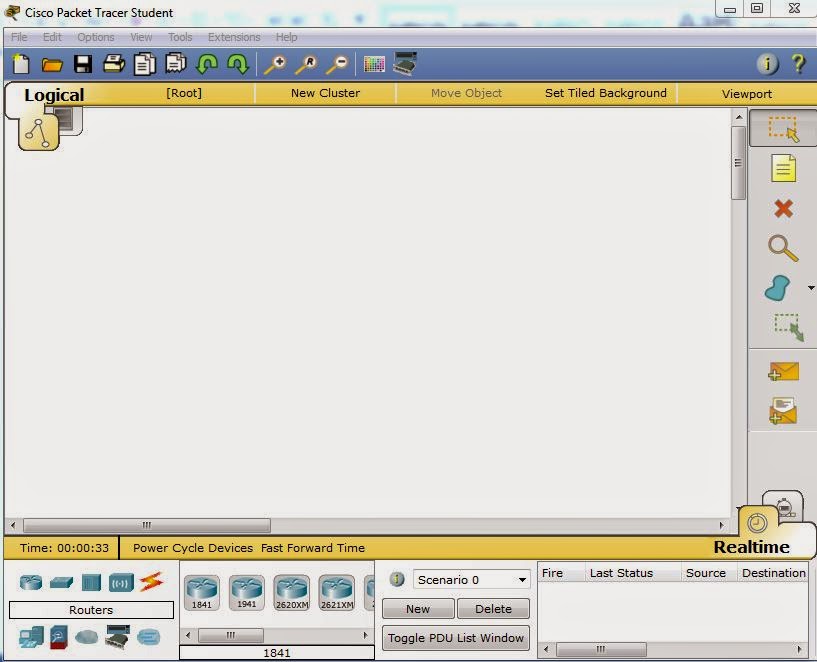Choose the Place Note tool
The height and width of the screenshot is (662, 817).
[x=783, y=168]
